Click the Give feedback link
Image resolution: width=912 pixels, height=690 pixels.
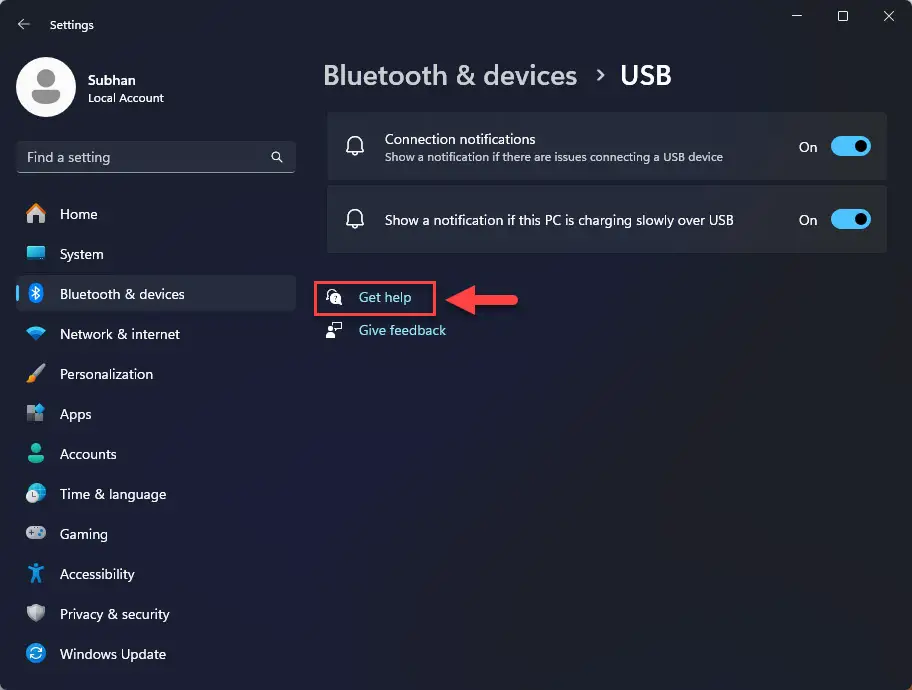pyautogui.click(x=402, y=330)
